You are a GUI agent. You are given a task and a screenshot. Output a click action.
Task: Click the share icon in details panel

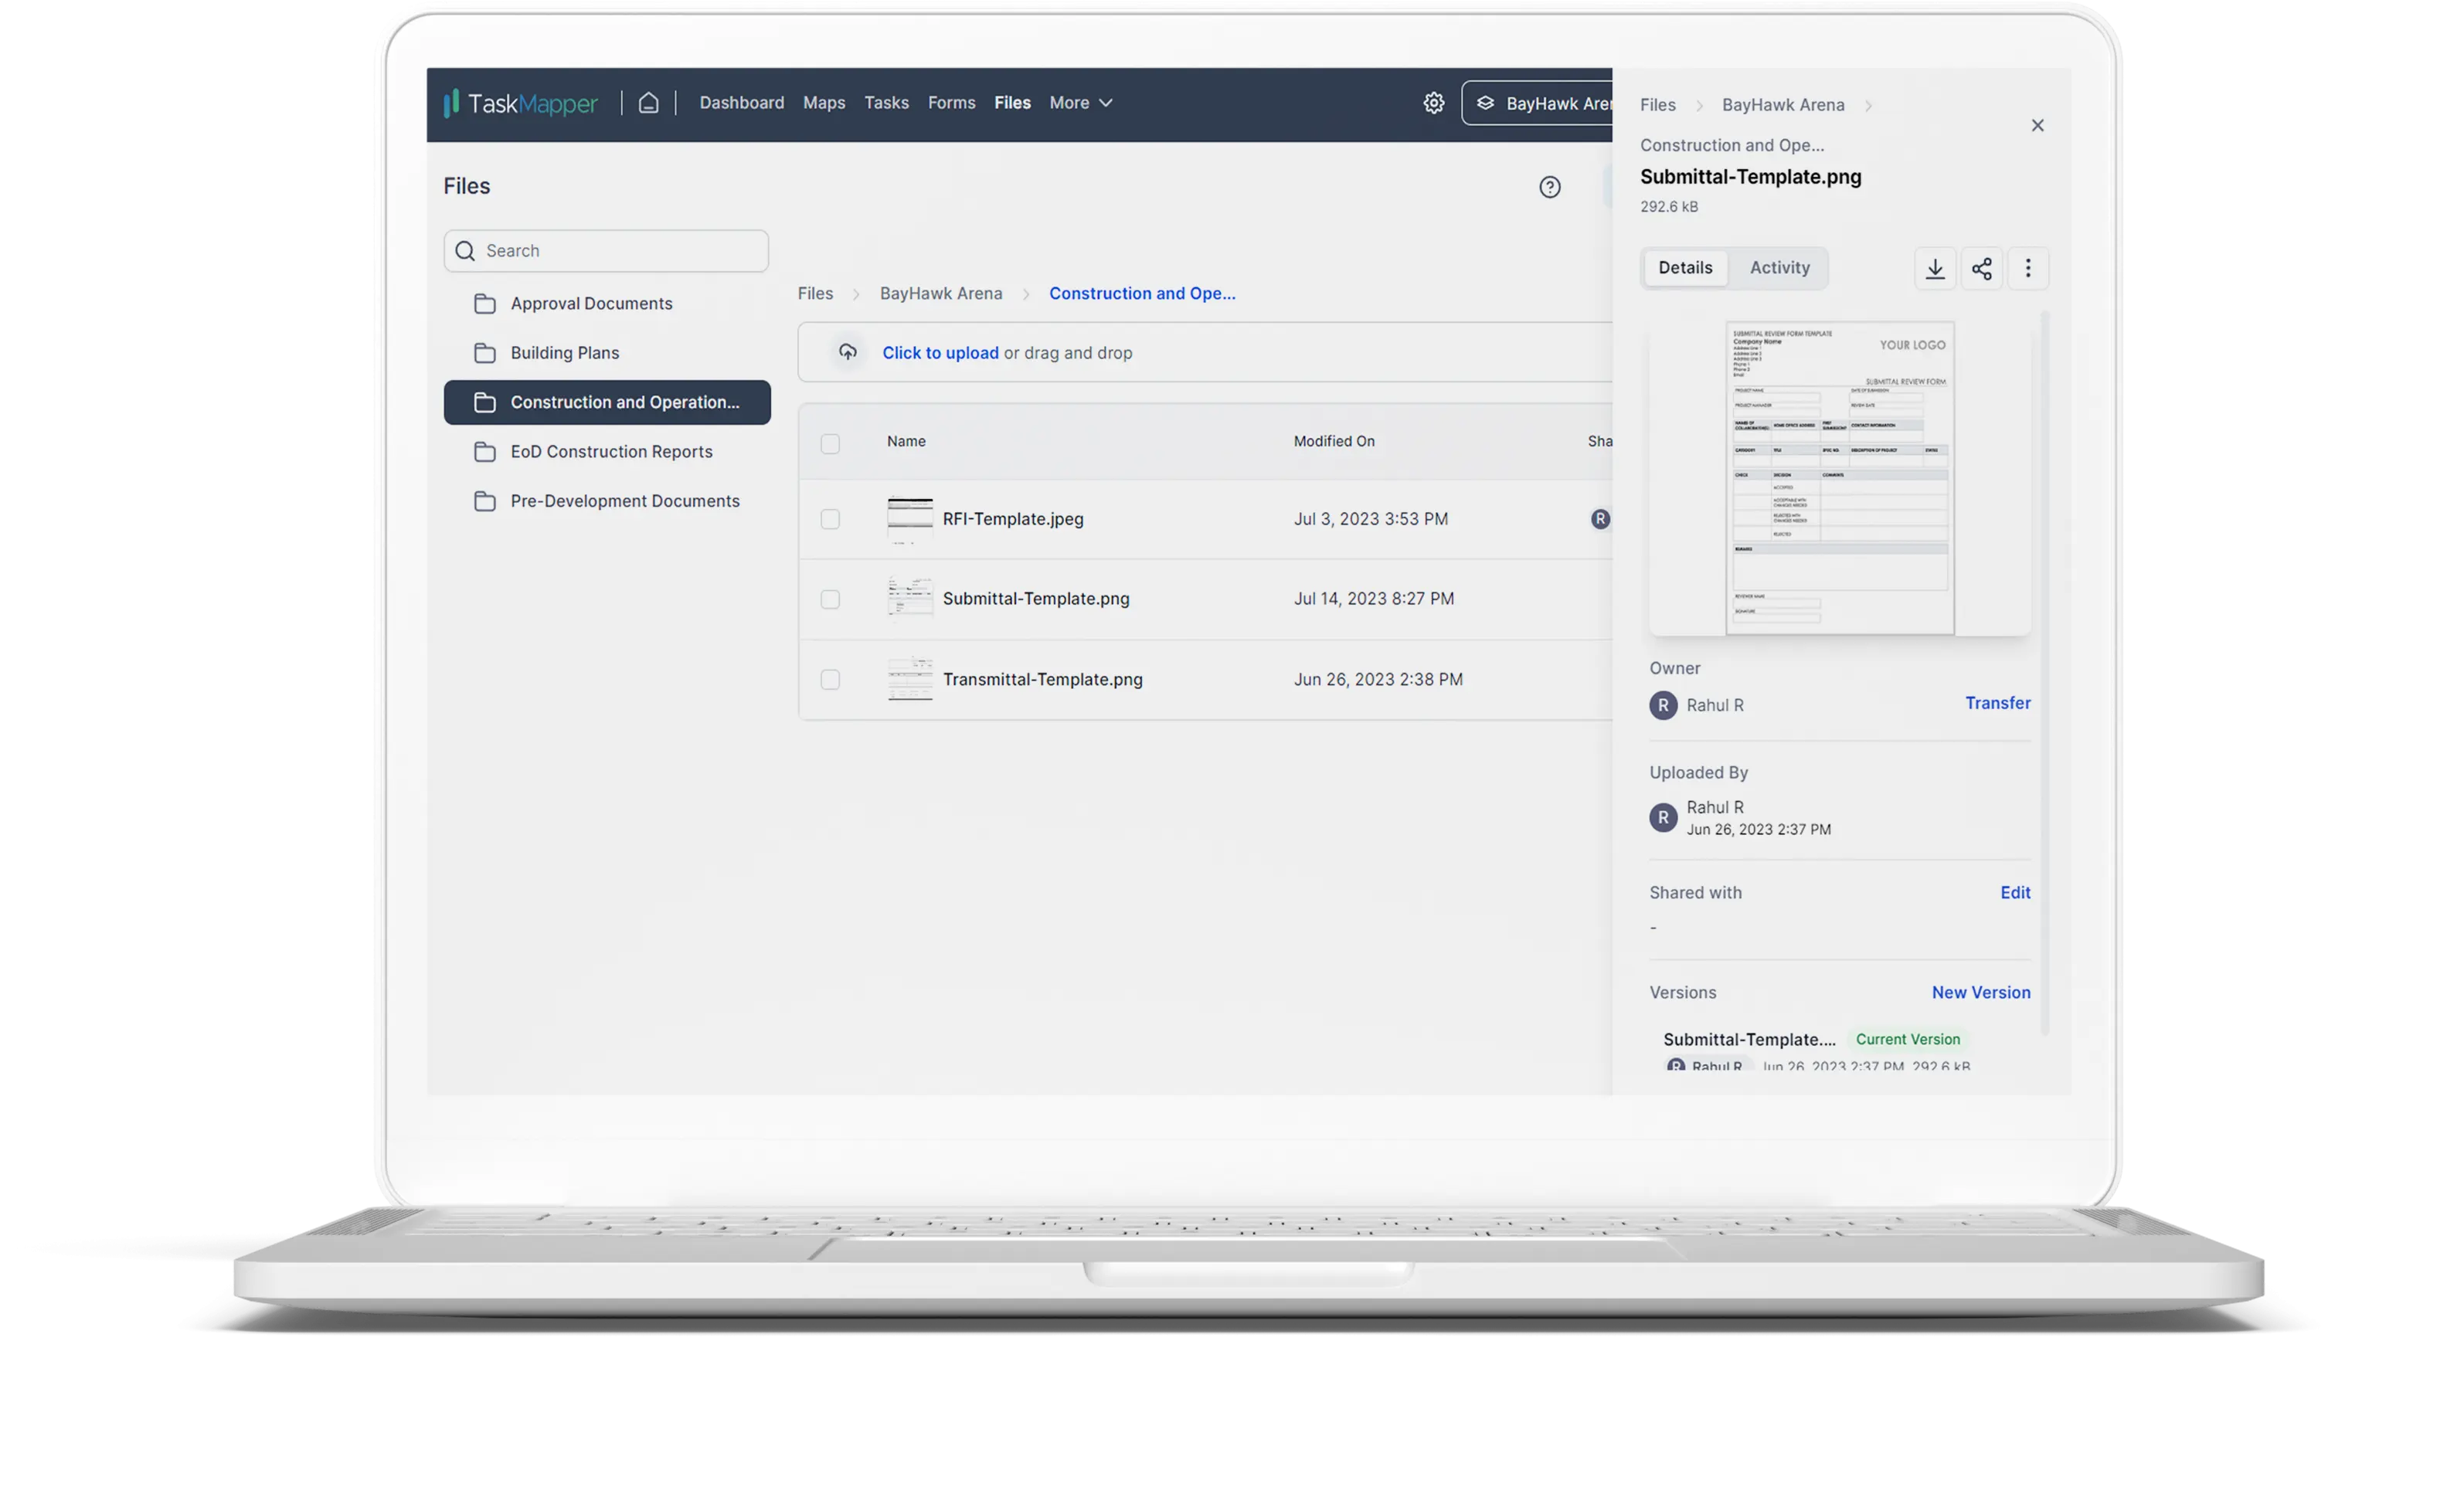click(1981, 268)
